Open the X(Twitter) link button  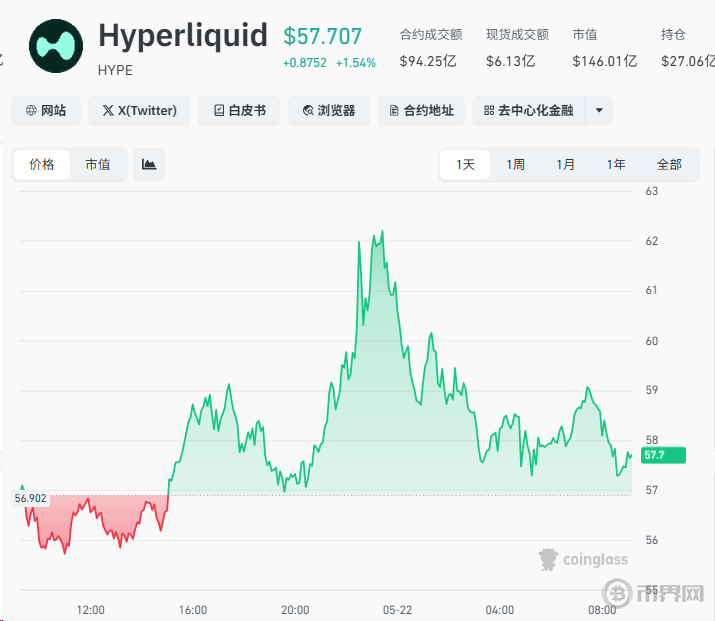tap(140, 111)
